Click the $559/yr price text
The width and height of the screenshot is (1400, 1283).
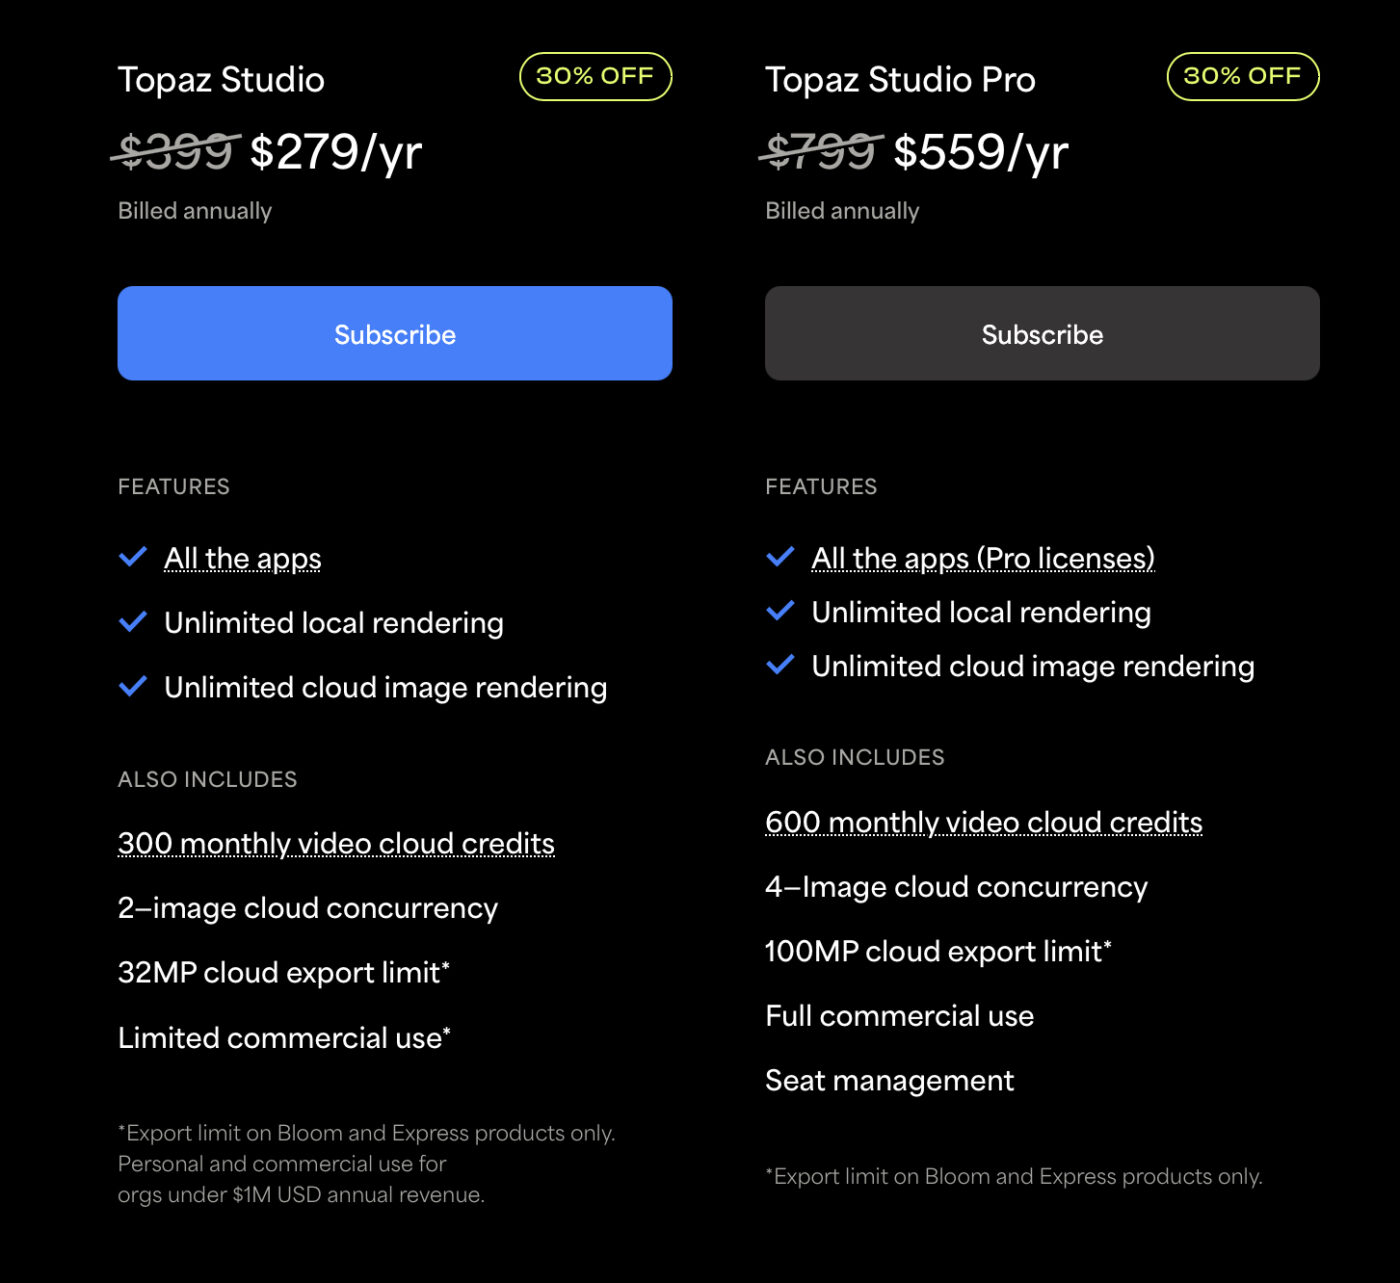(x=981, y=152)
